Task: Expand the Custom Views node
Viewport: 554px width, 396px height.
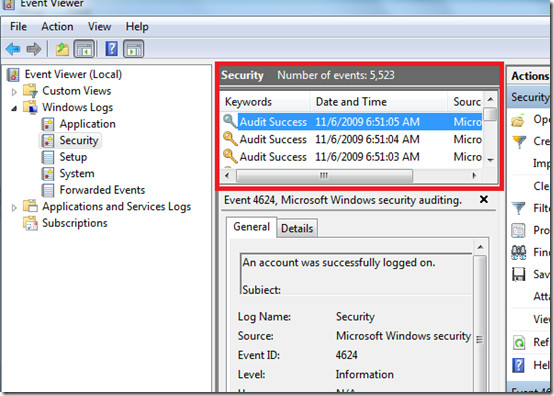Action: 14,92
